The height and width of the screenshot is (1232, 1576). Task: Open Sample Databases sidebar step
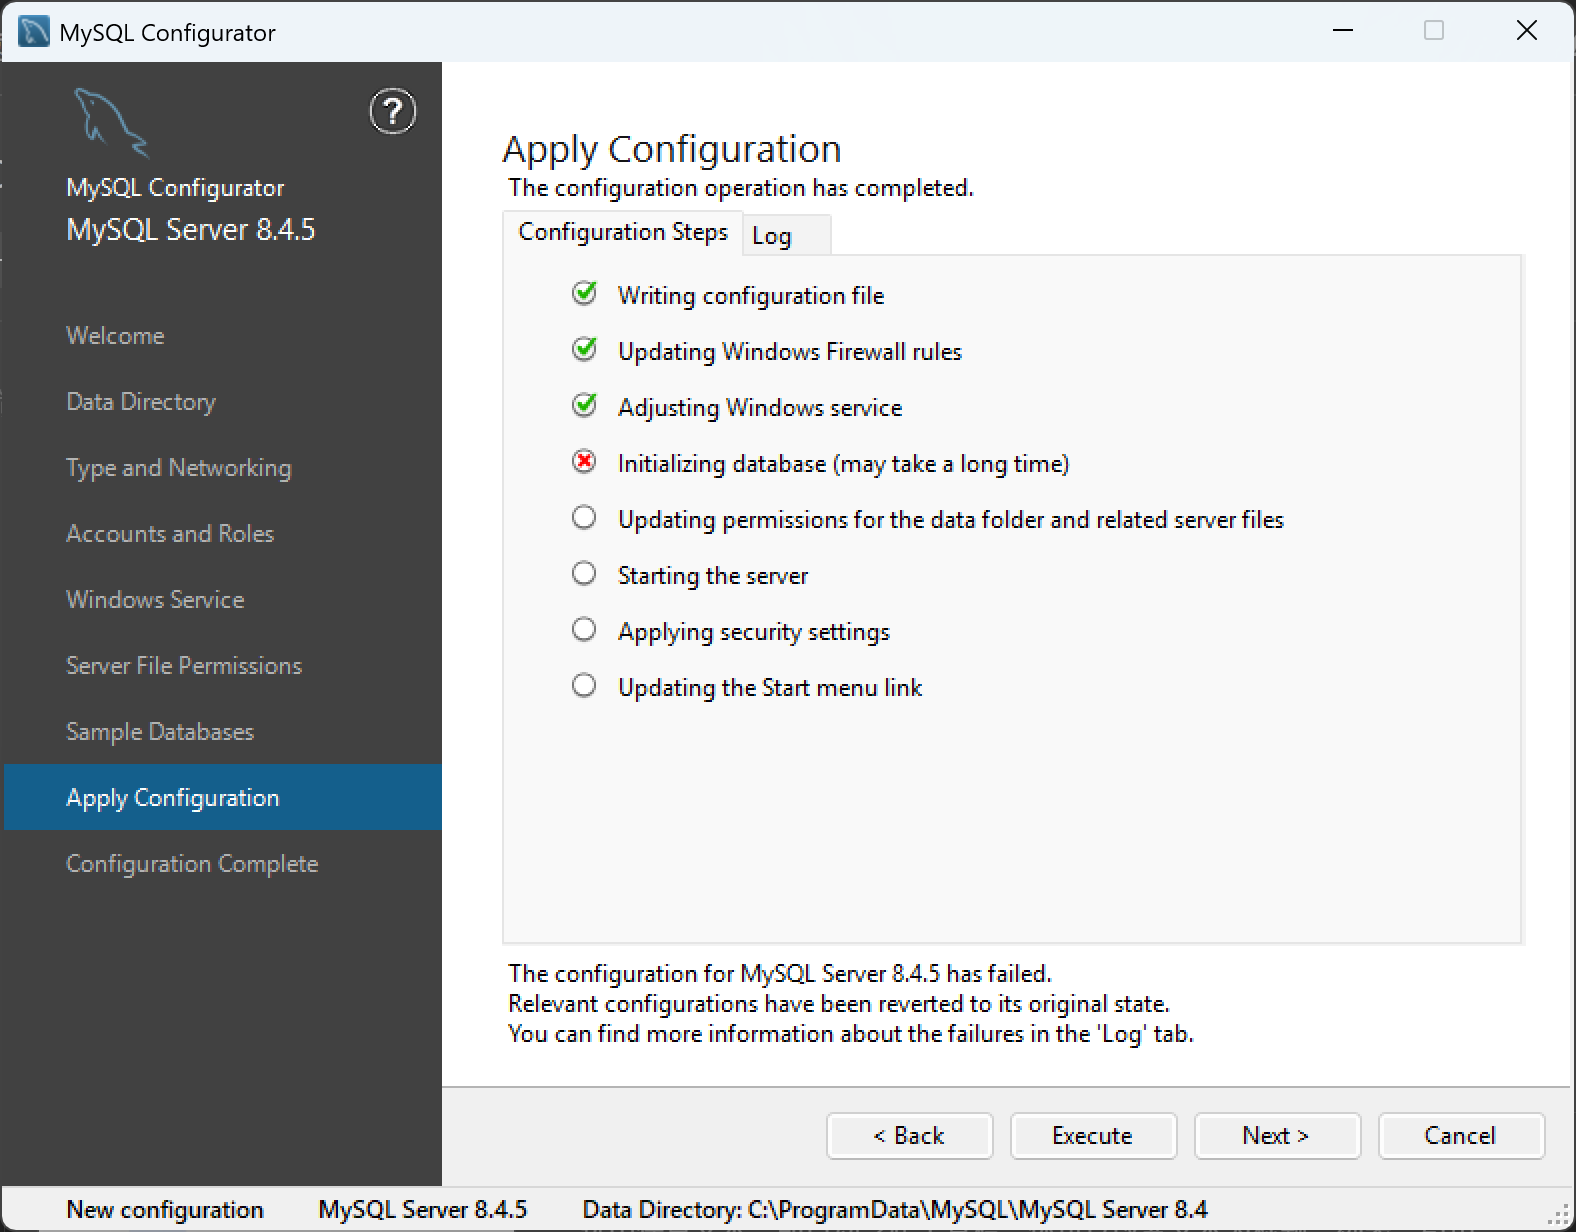pos(160,732)
